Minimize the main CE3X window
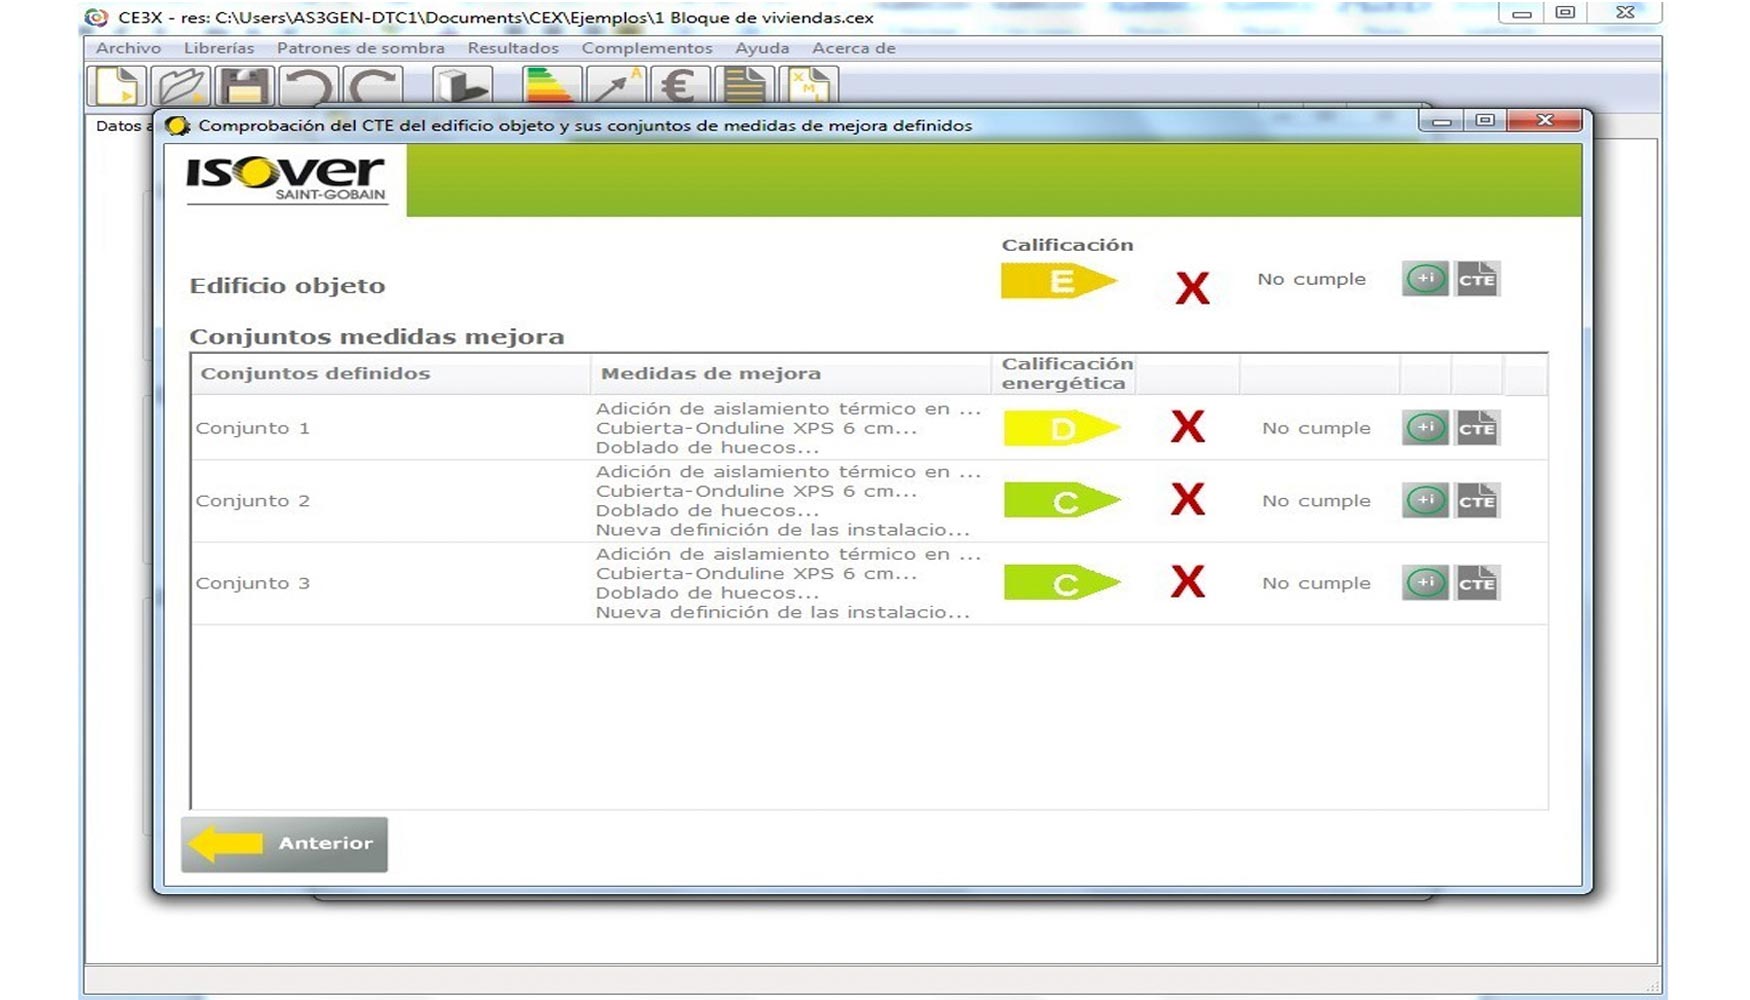Image resolution: width=1750 pixels, height=1000 pixels. coord(1521,14)
